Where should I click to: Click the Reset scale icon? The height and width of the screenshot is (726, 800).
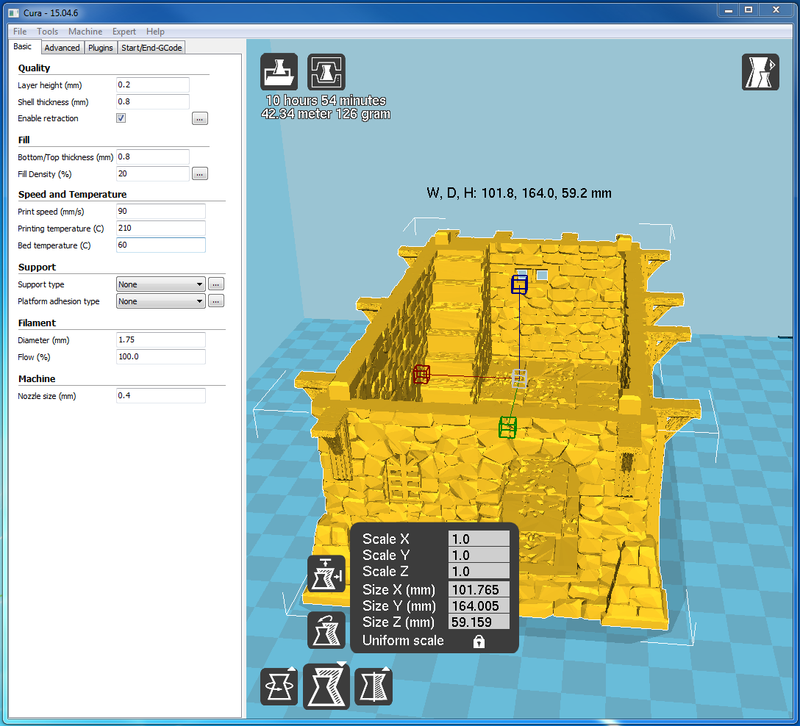[327, 630]
